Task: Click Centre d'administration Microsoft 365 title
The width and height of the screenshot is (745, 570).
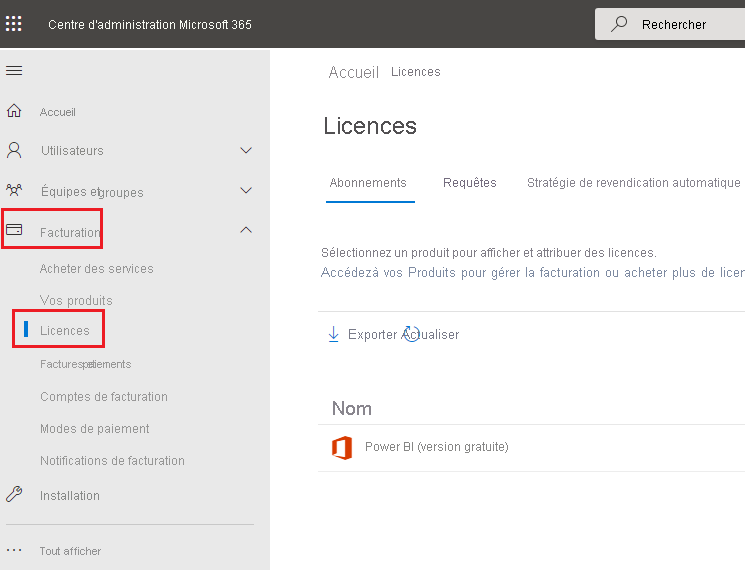Action: tap(150, 25)
